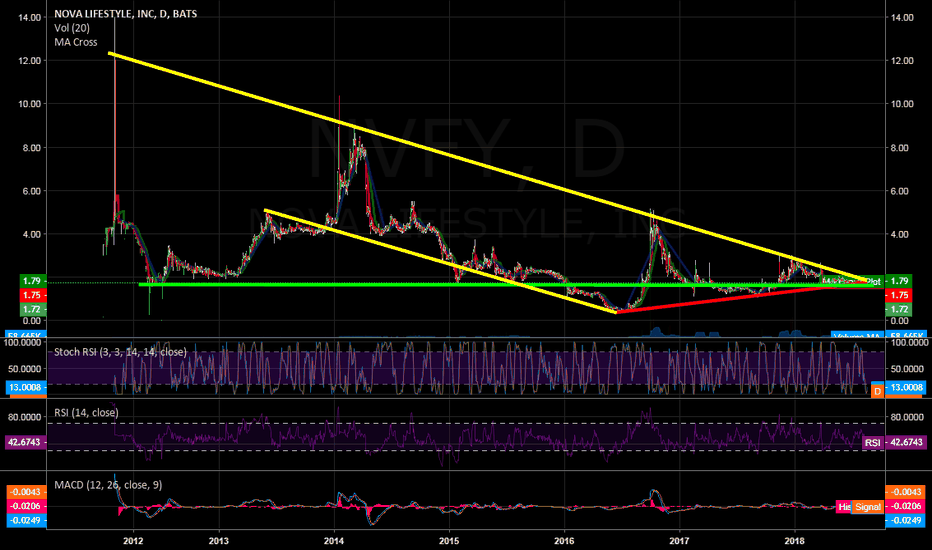Click the green 1.72 price label on right axis

click(x=900, y=309)
